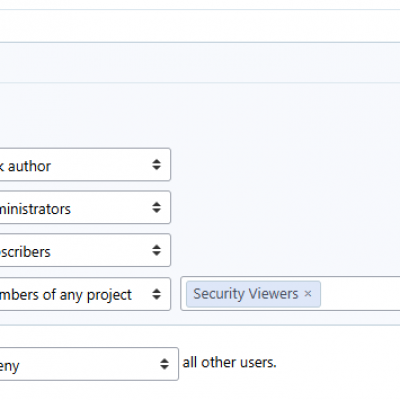
Task: Click the members of any project arrow icon
Action: pyautogui.click(x=156, y=294)
